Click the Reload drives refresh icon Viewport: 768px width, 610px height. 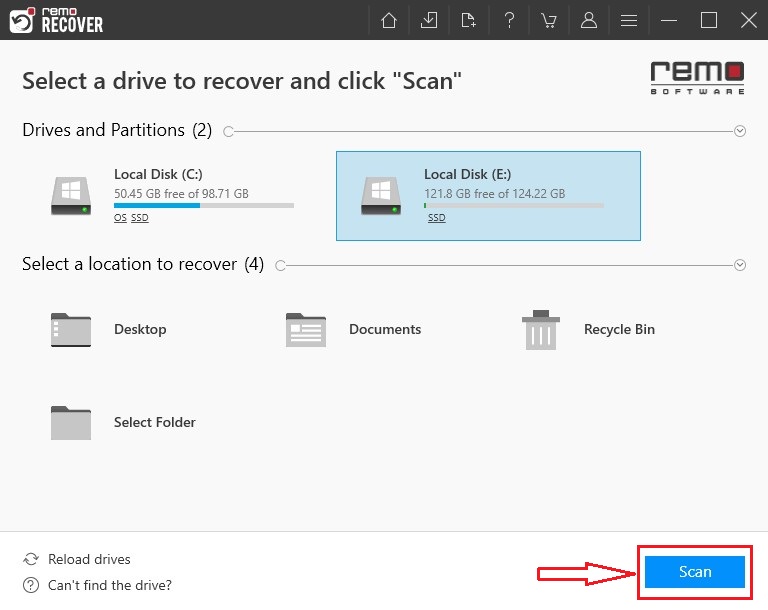pyautogui.click(x=31, y=559)
